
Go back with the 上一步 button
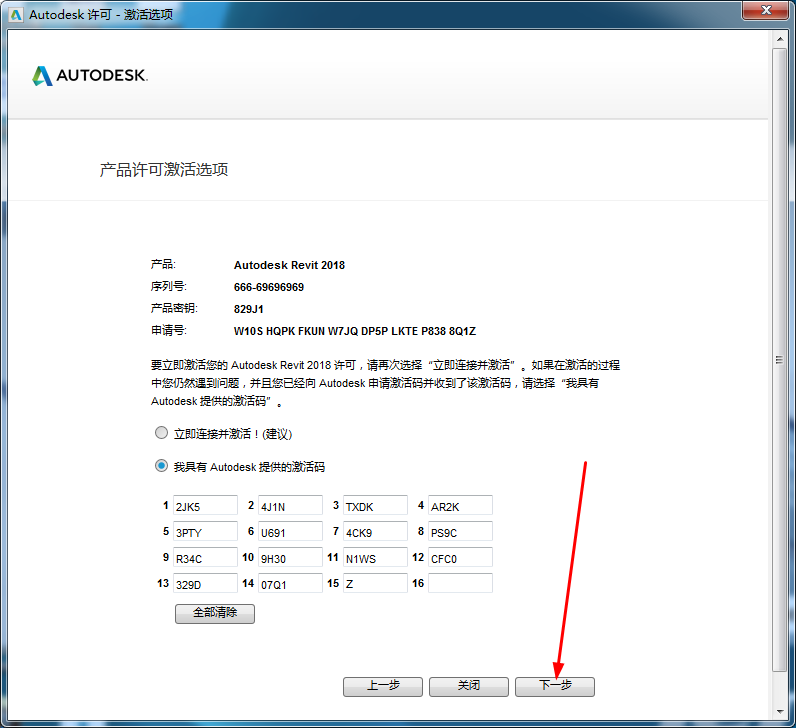point(382,686)
